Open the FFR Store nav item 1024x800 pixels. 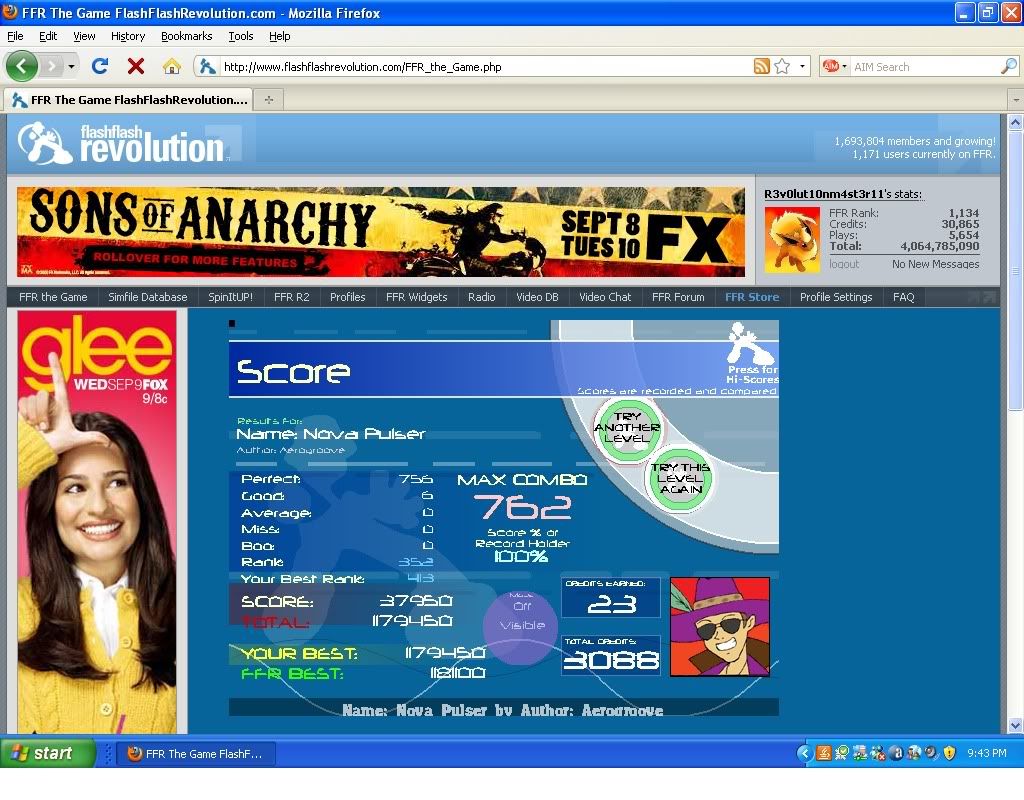click(x=752, y=297)
